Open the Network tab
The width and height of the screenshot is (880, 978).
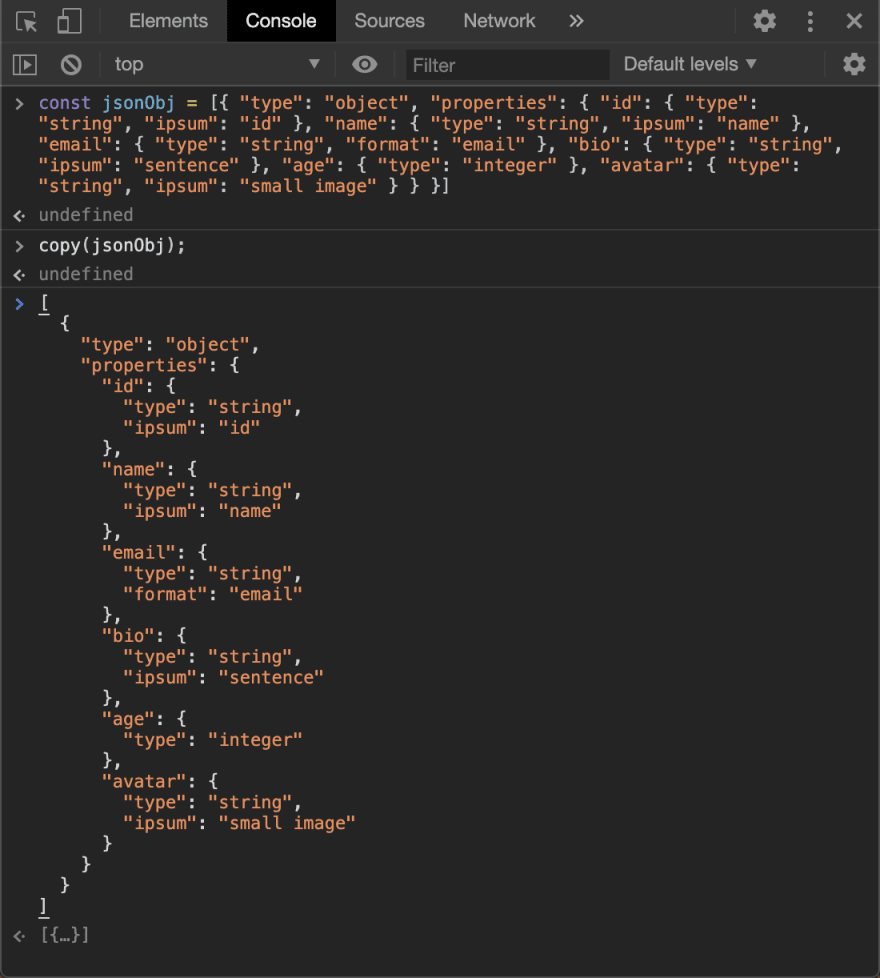pyautogui.click(x=499, y=21)
